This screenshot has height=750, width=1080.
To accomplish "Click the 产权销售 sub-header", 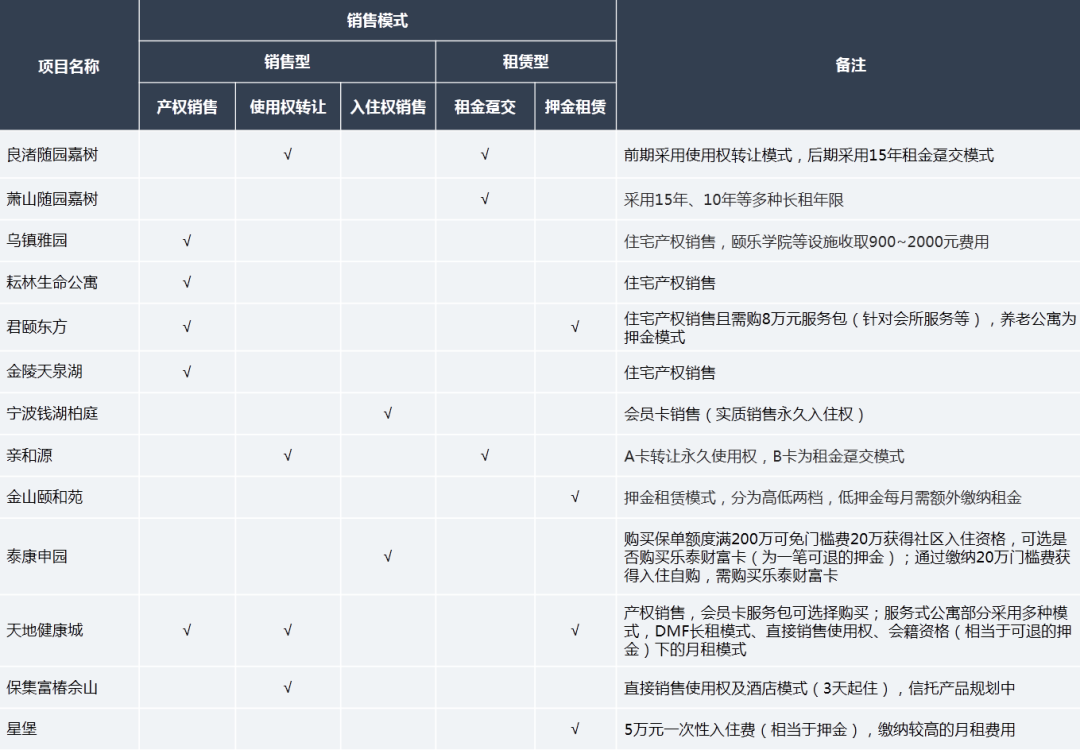I will point(187,107).
